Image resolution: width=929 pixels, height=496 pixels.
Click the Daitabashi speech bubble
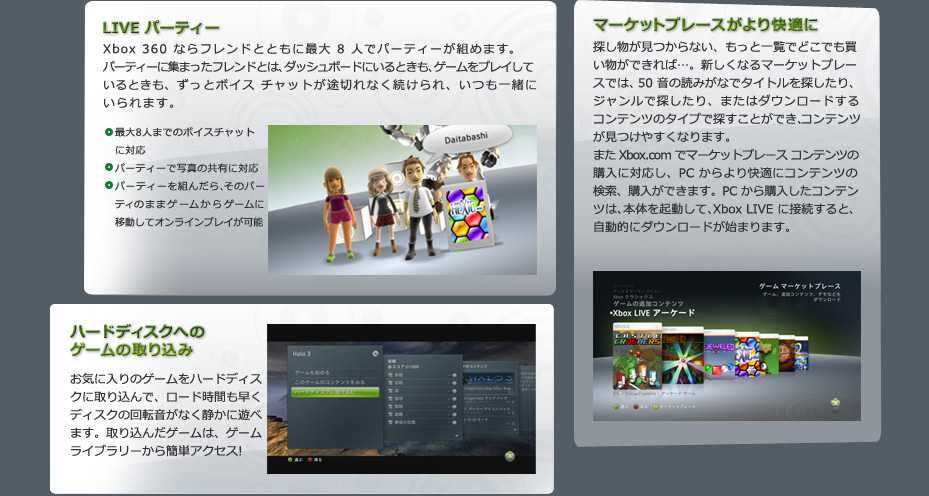(466, 140)
